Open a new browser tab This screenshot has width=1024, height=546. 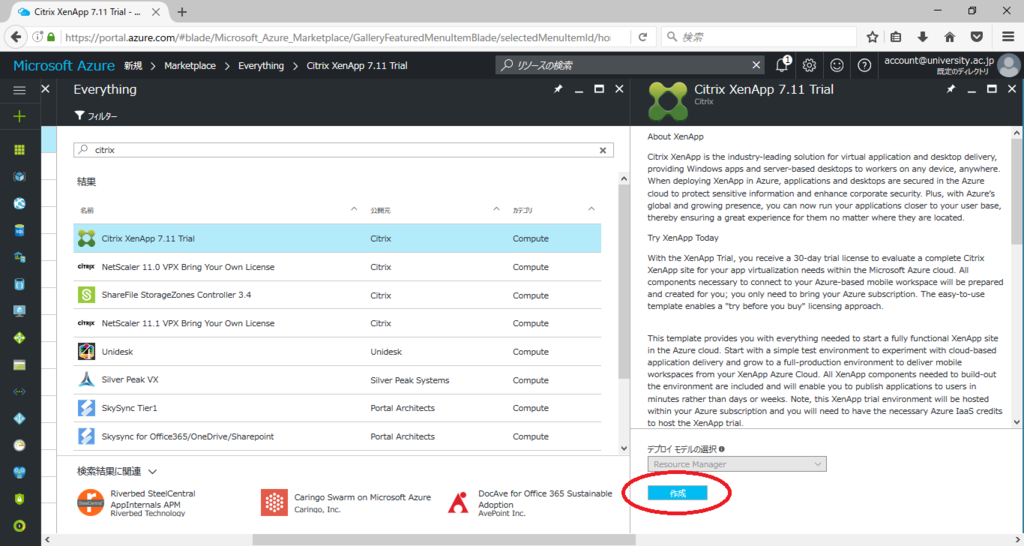click(182, 12)
